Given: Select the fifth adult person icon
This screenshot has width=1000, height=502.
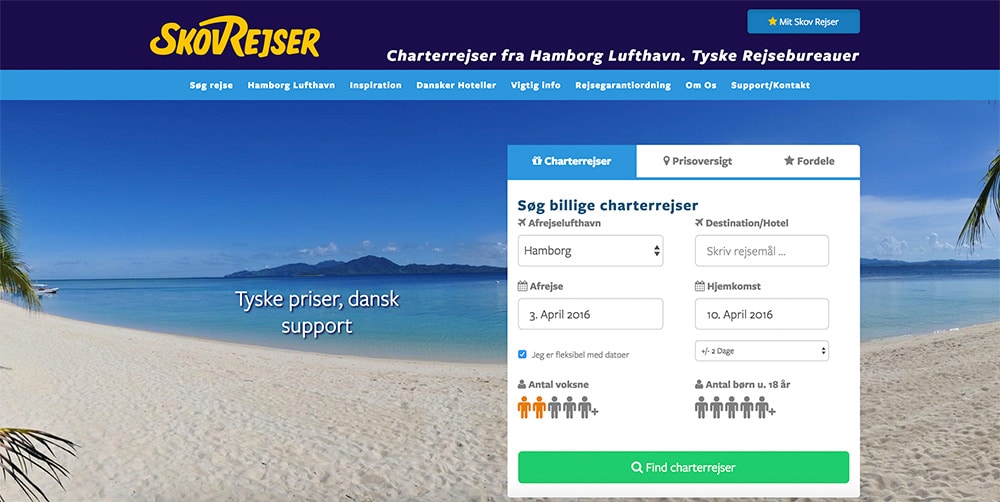Looking at the screenshot, I should click(585, 407).
